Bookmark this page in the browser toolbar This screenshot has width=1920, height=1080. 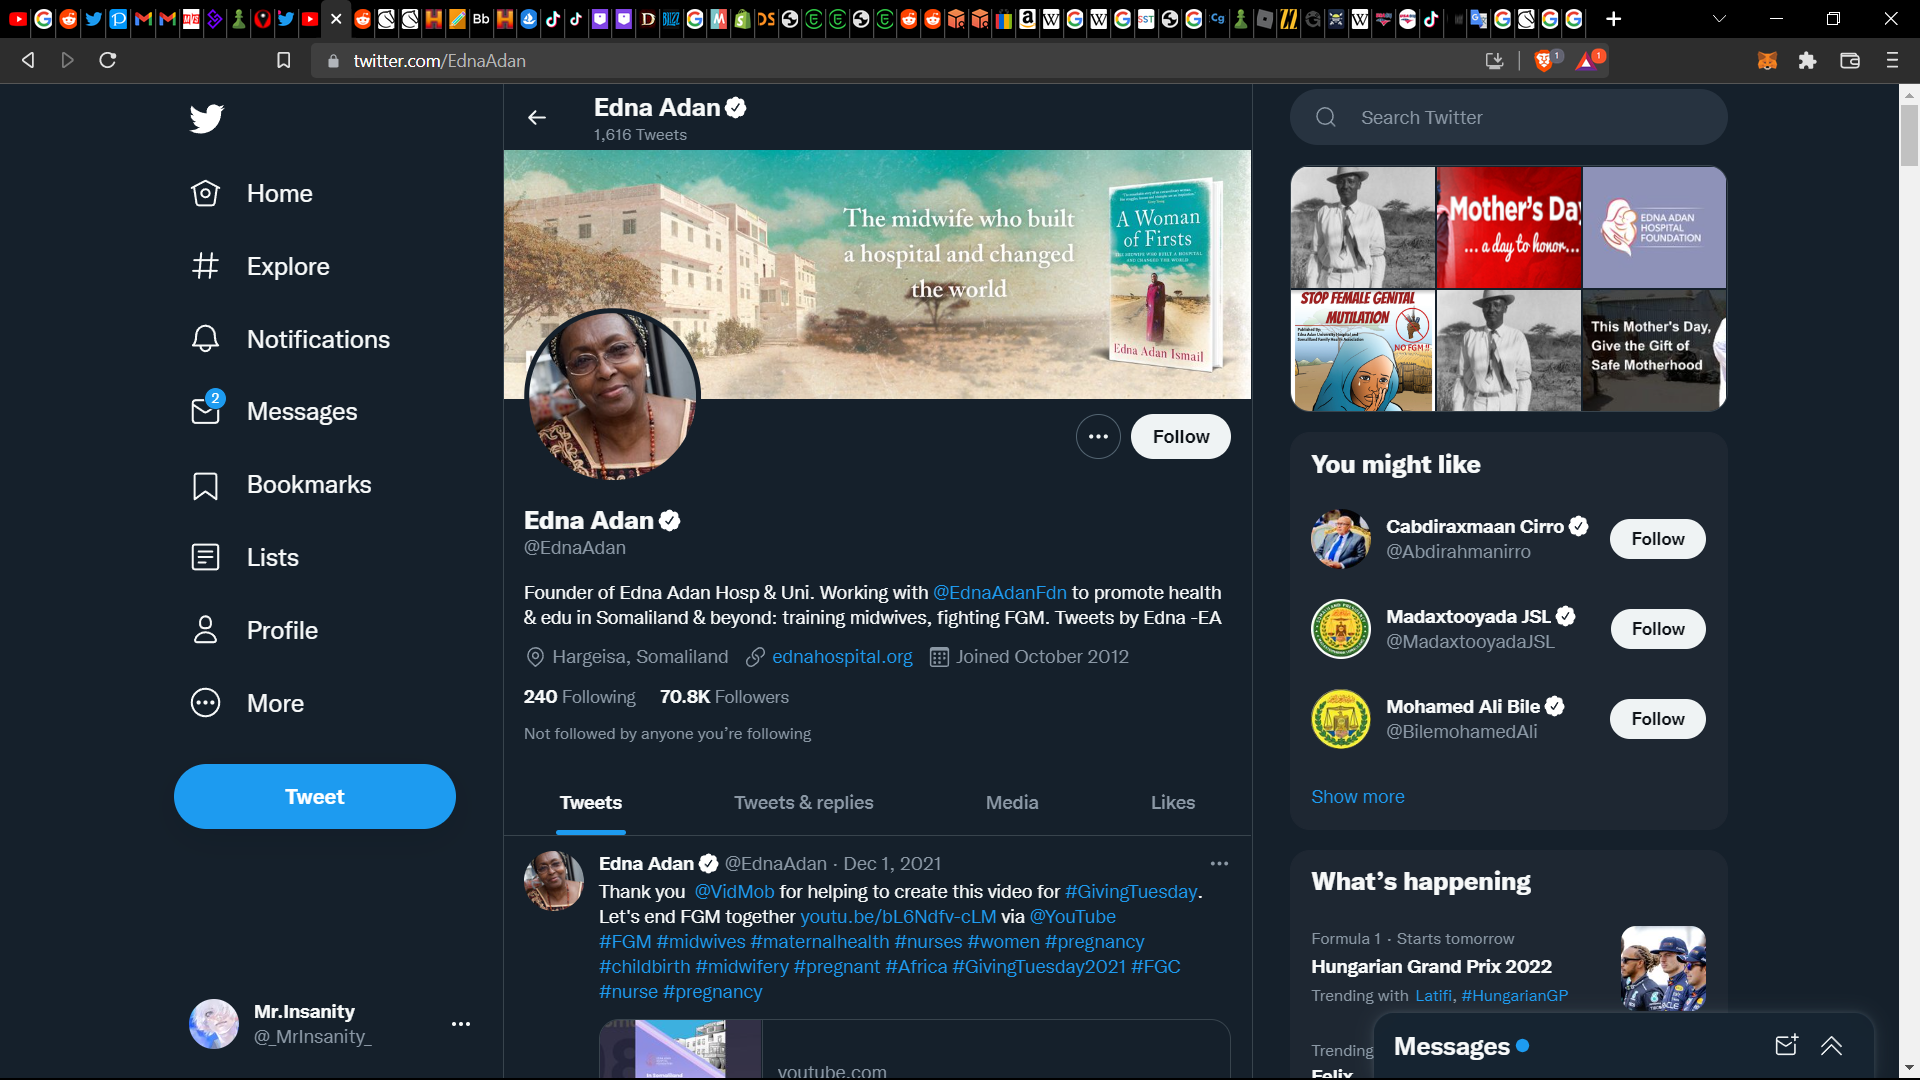point(284,60)
